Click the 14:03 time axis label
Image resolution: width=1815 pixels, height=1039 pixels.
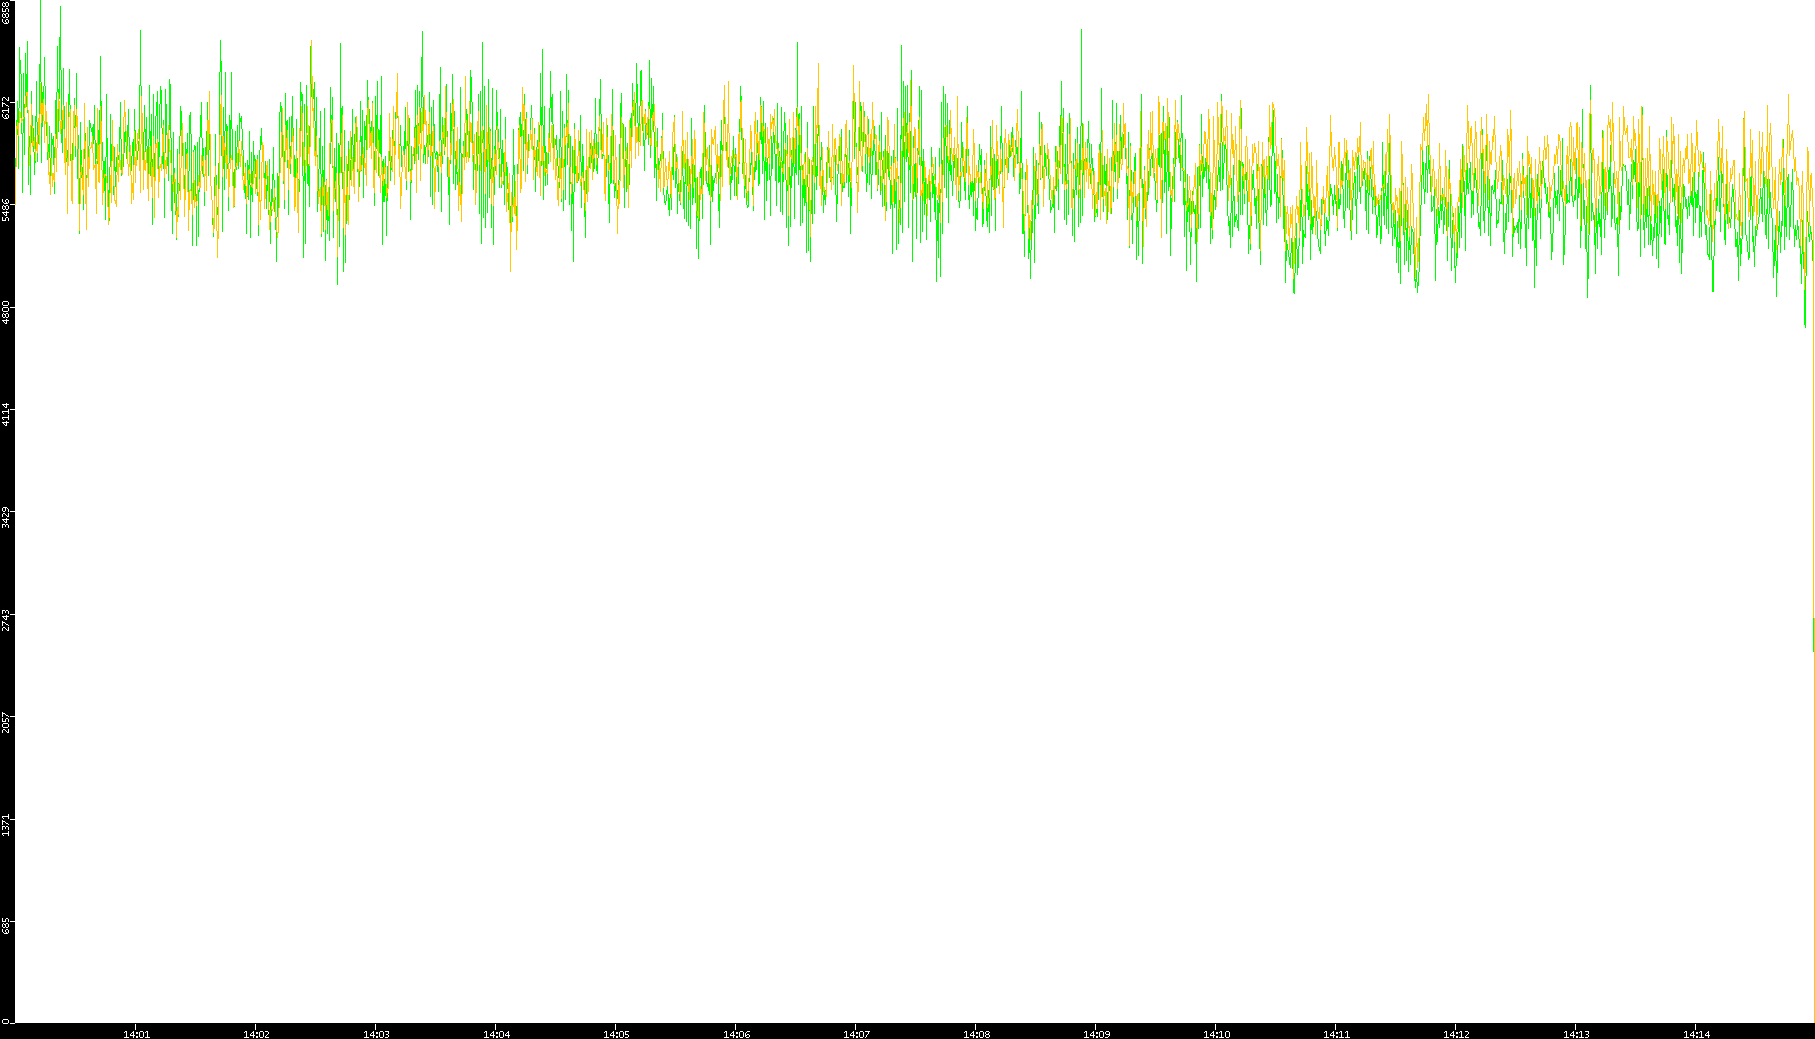[376, 1033]
